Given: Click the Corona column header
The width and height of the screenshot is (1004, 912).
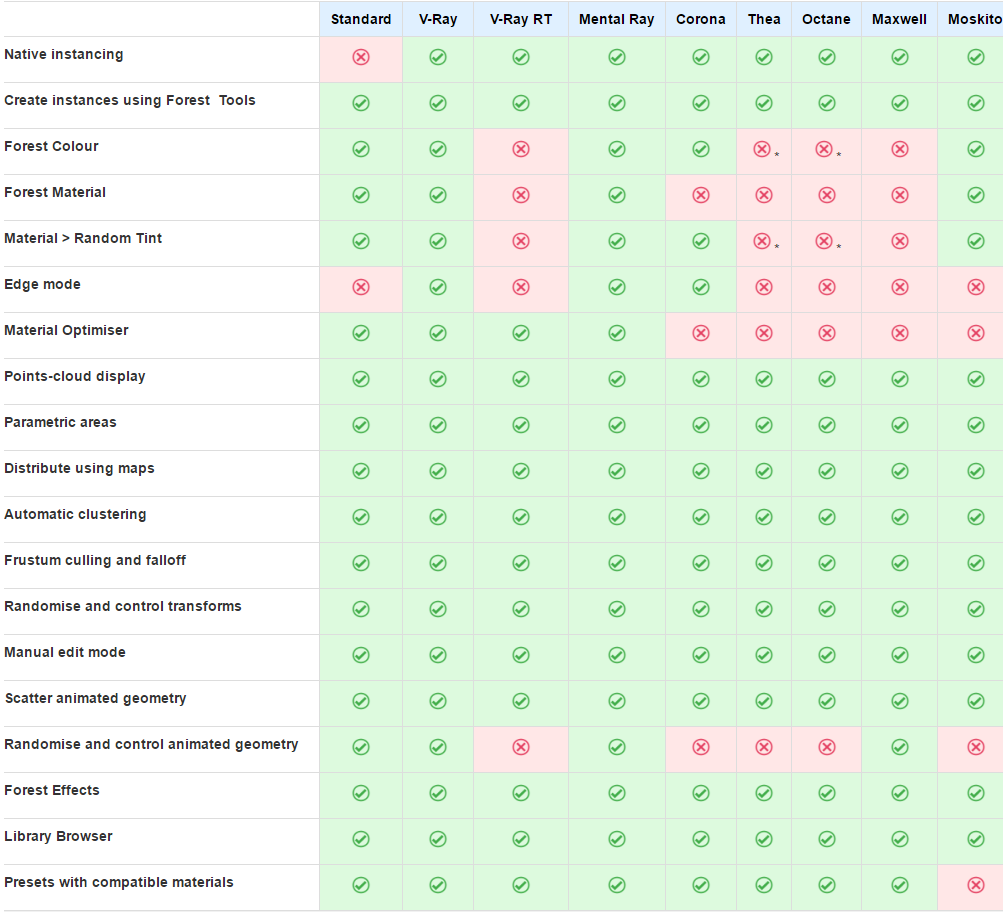Looking at the screenshot, I should [x=701, y=19].
